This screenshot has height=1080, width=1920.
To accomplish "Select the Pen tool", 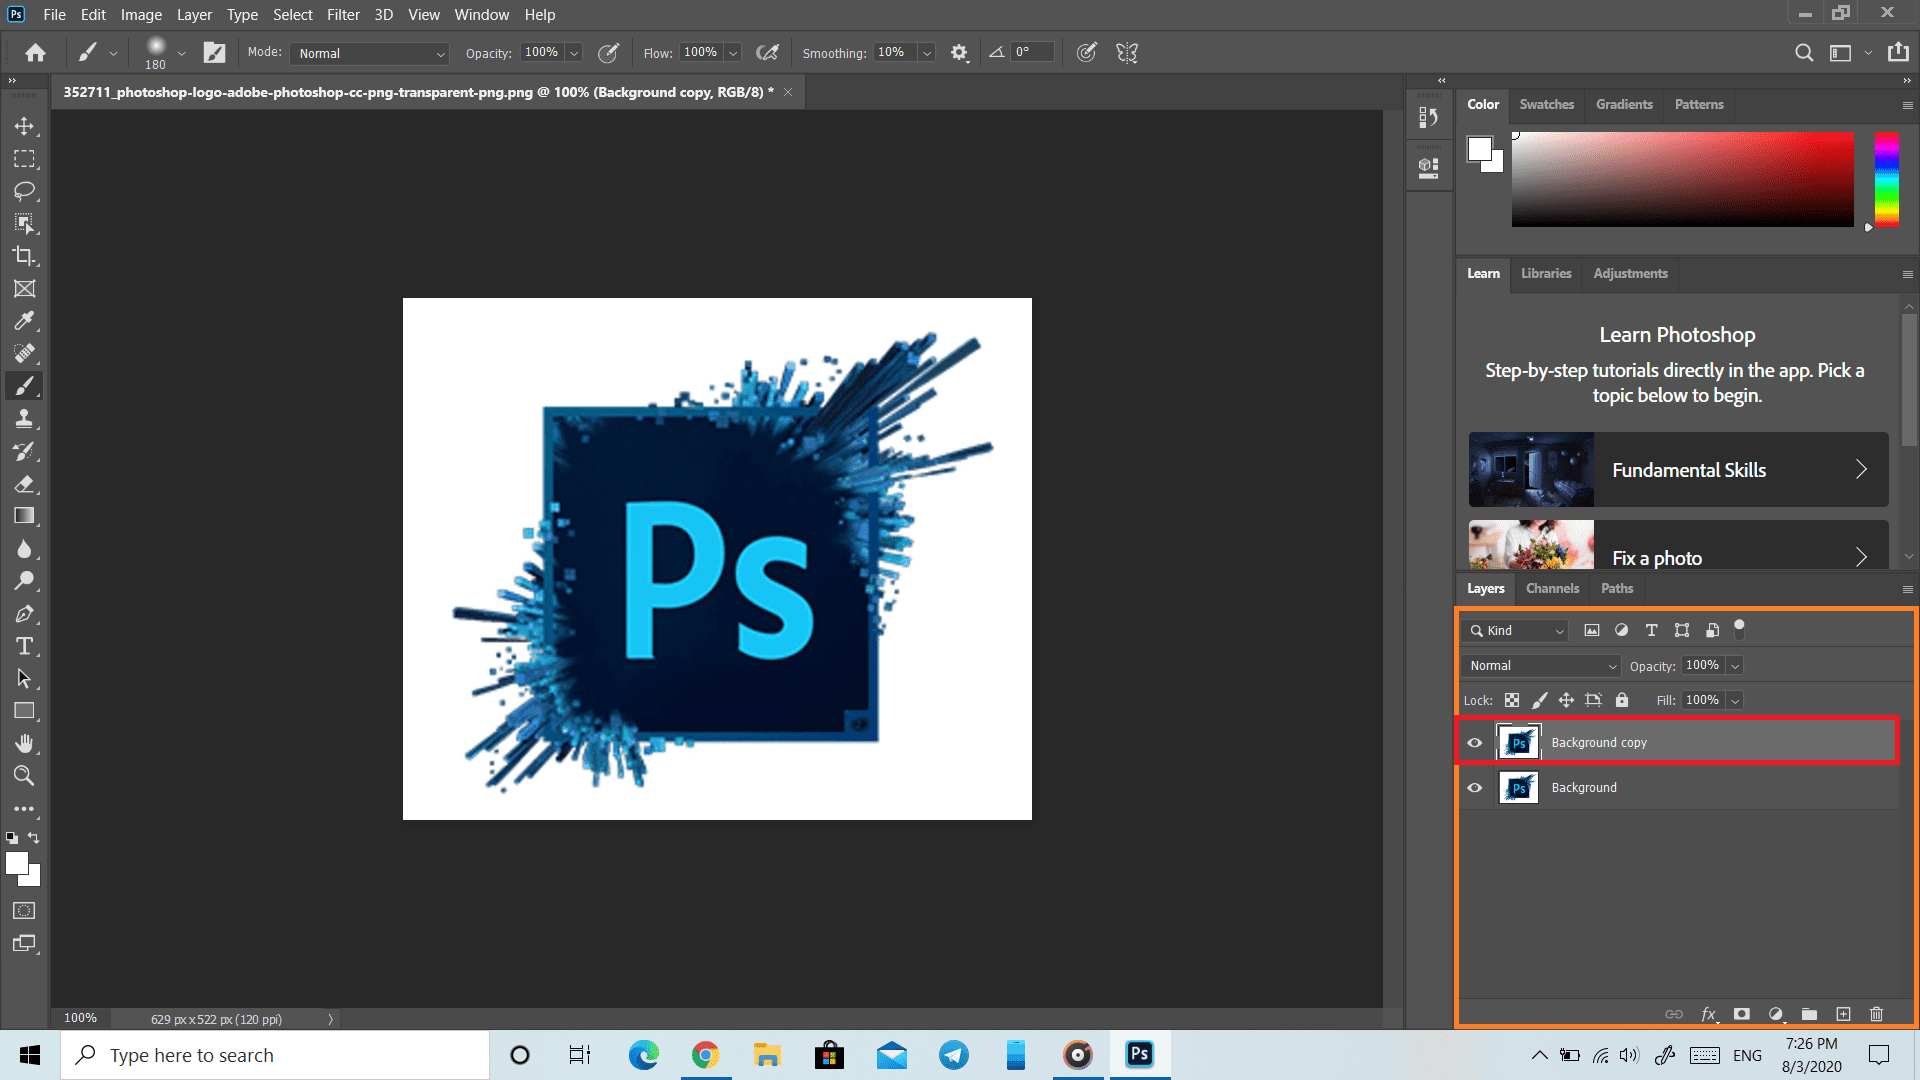I will (24, 614).
